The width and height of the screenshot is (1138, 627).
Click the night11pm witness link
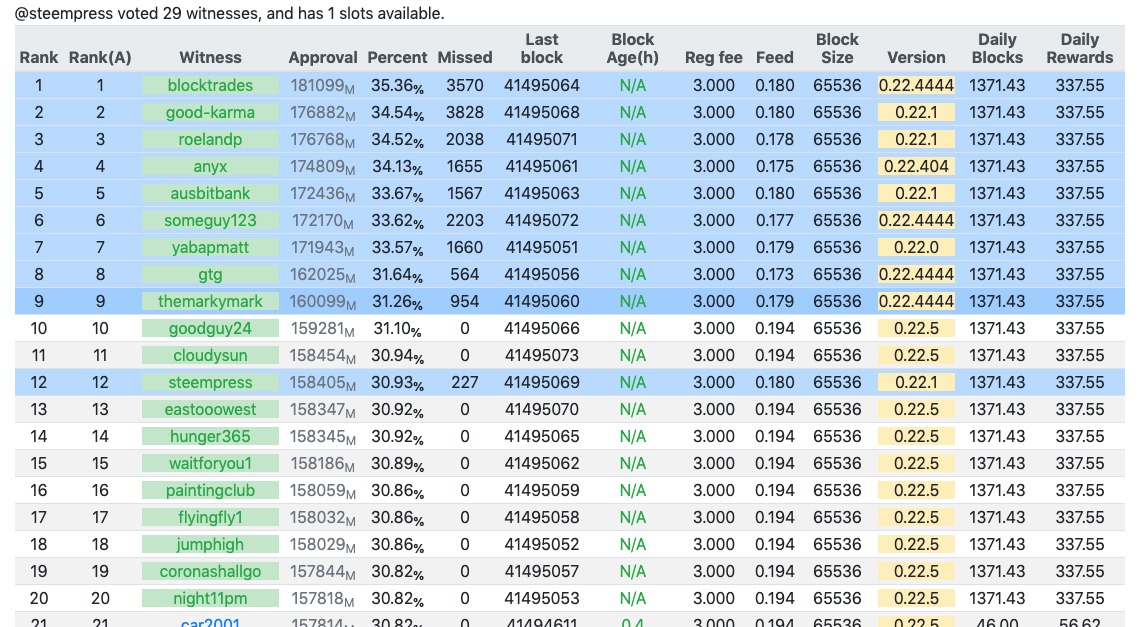pyautogui.click(x=210, y=599)
